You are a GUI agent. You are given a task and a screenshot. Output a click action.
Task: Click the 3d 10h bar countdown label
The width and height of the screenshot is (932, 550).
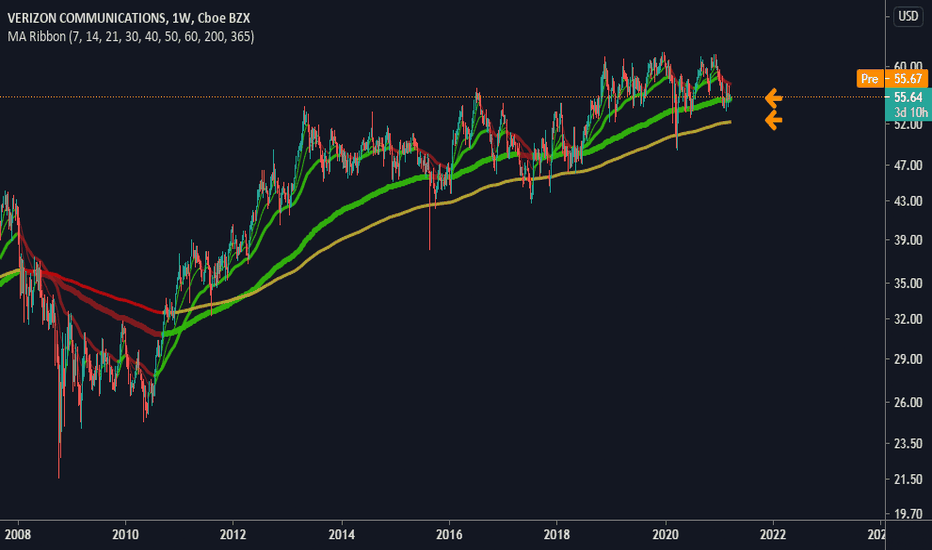(910, 112)
